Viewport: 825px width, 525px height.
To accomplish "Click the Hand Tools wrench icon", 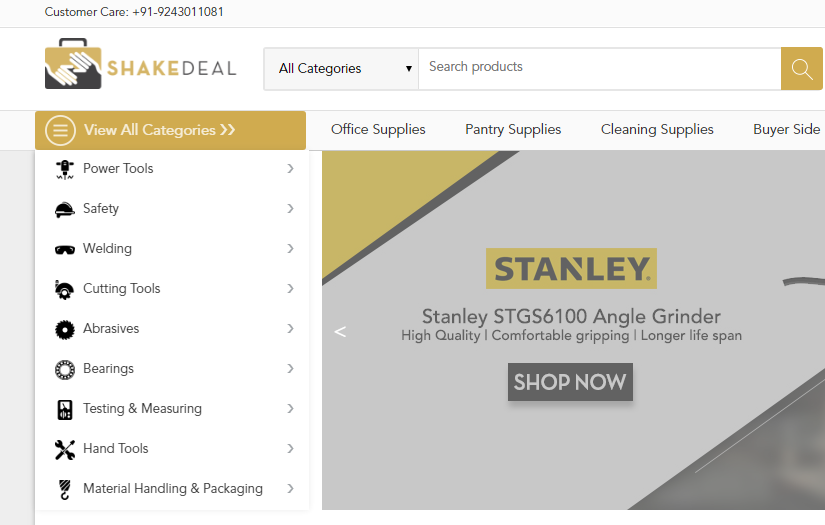I will click(x=65, y=449).
